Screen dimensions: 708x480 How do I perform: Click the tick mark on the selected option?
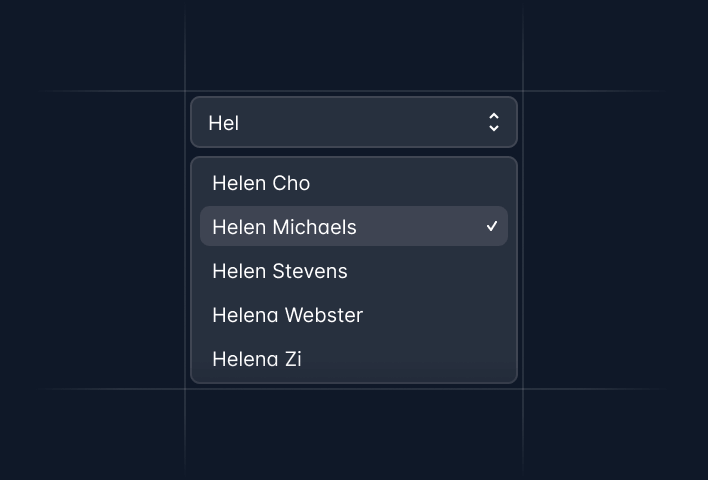click(492, 227)
